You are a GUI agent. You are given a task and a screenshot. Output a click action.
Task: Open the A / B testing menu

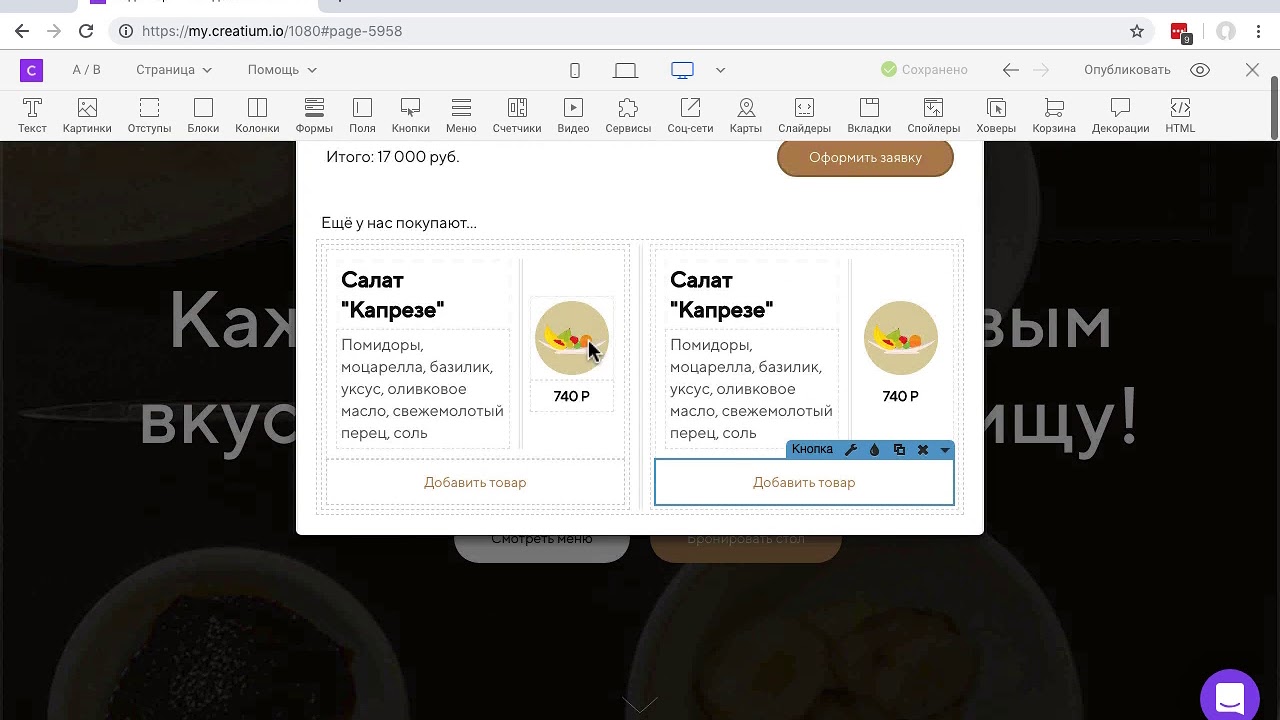pos(86,70)
